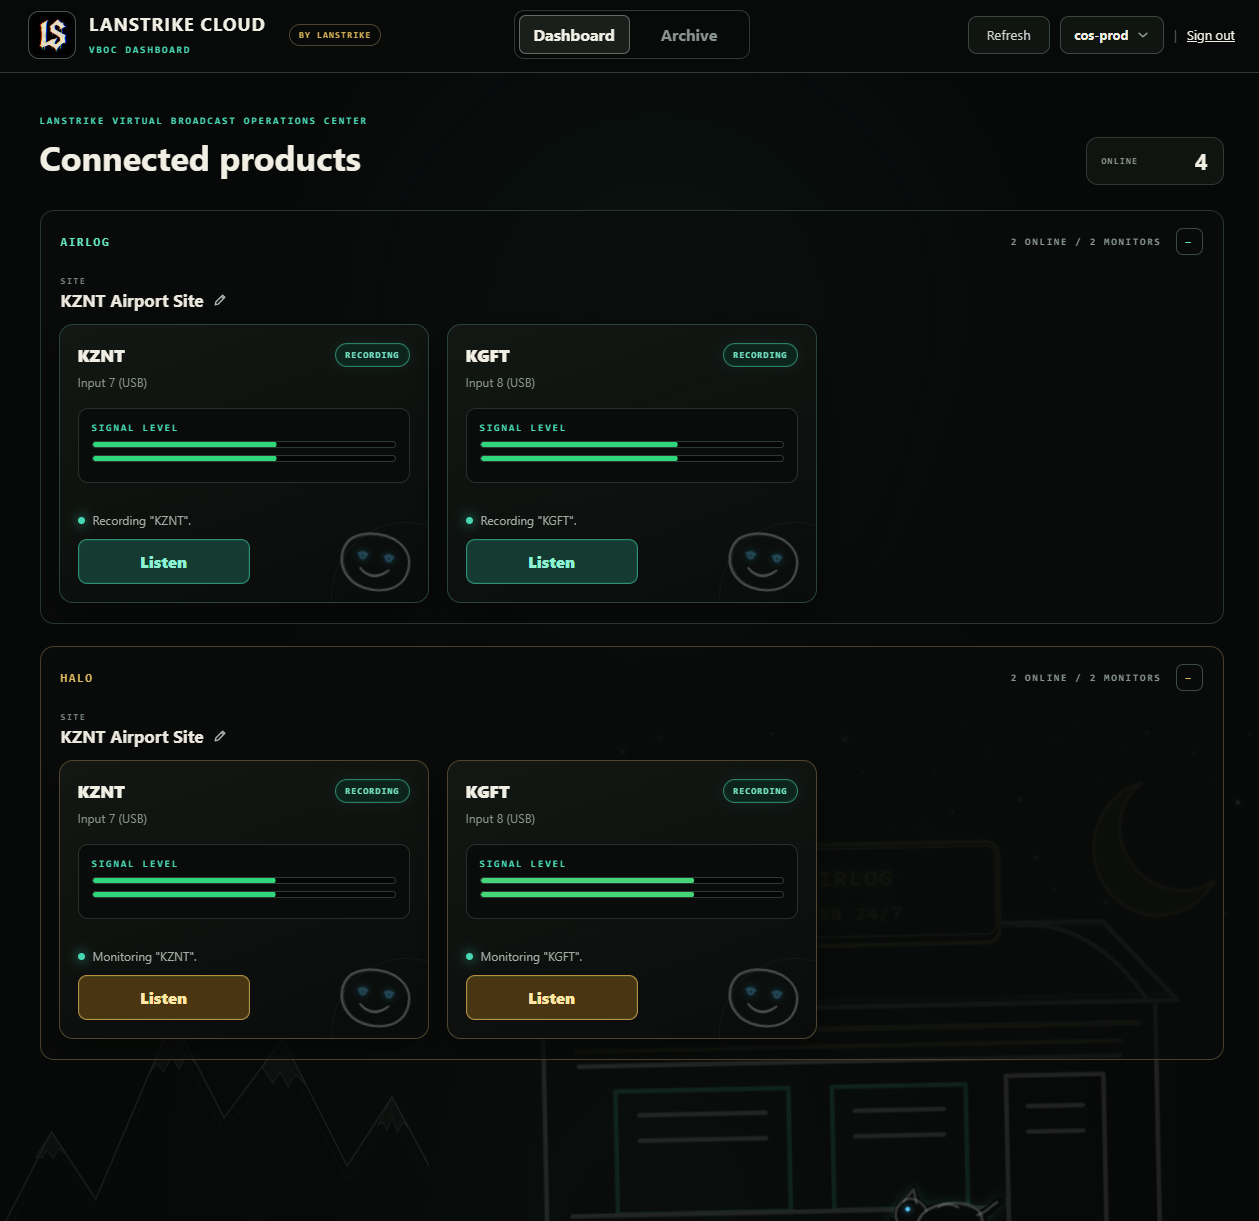Click HALO KZNT signal level meter
Image resolution: width=1259 pixels, height=1221 pixels.
[244, 881]
